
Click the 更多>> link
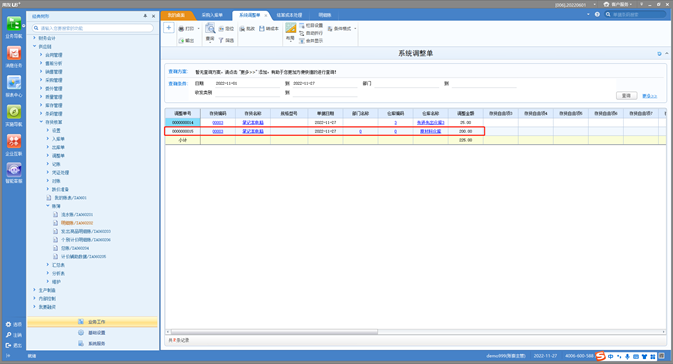649,96
